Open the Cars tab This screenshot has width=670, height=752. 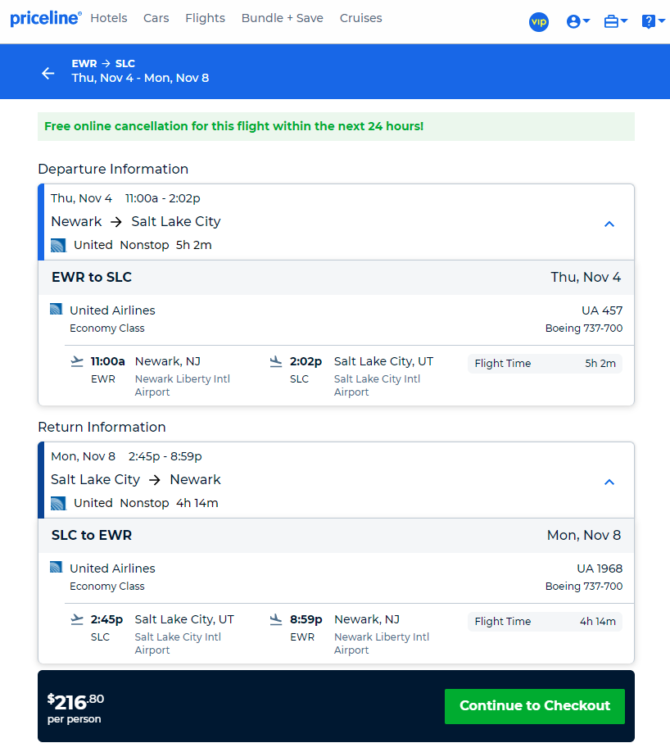coord(156,18)
